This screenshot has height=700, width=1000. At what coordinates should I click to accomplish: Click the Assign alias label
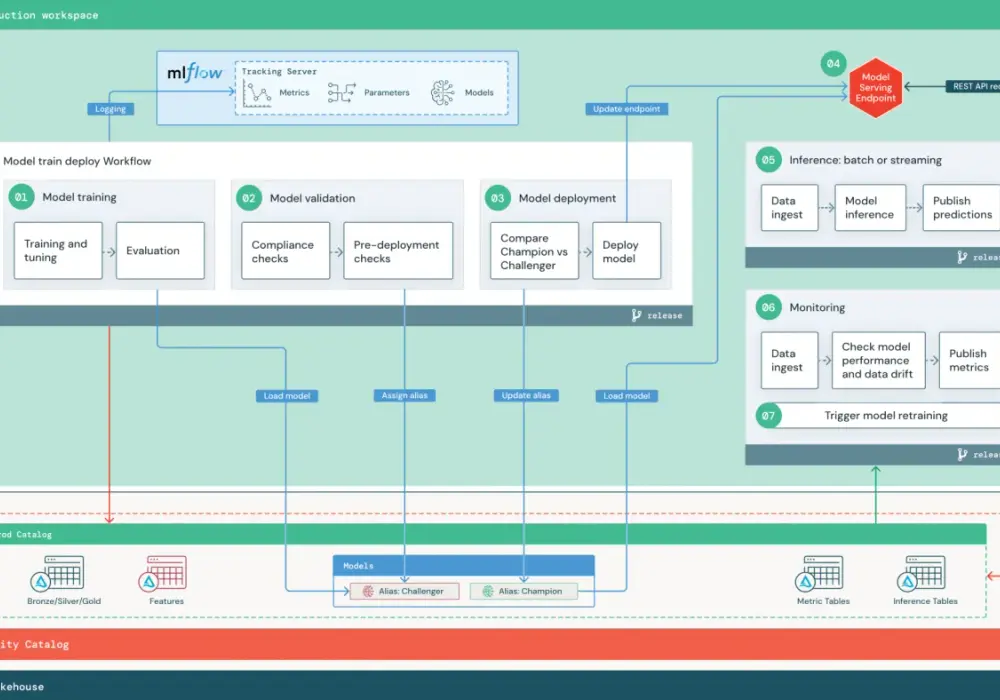[x=404, y=395]
